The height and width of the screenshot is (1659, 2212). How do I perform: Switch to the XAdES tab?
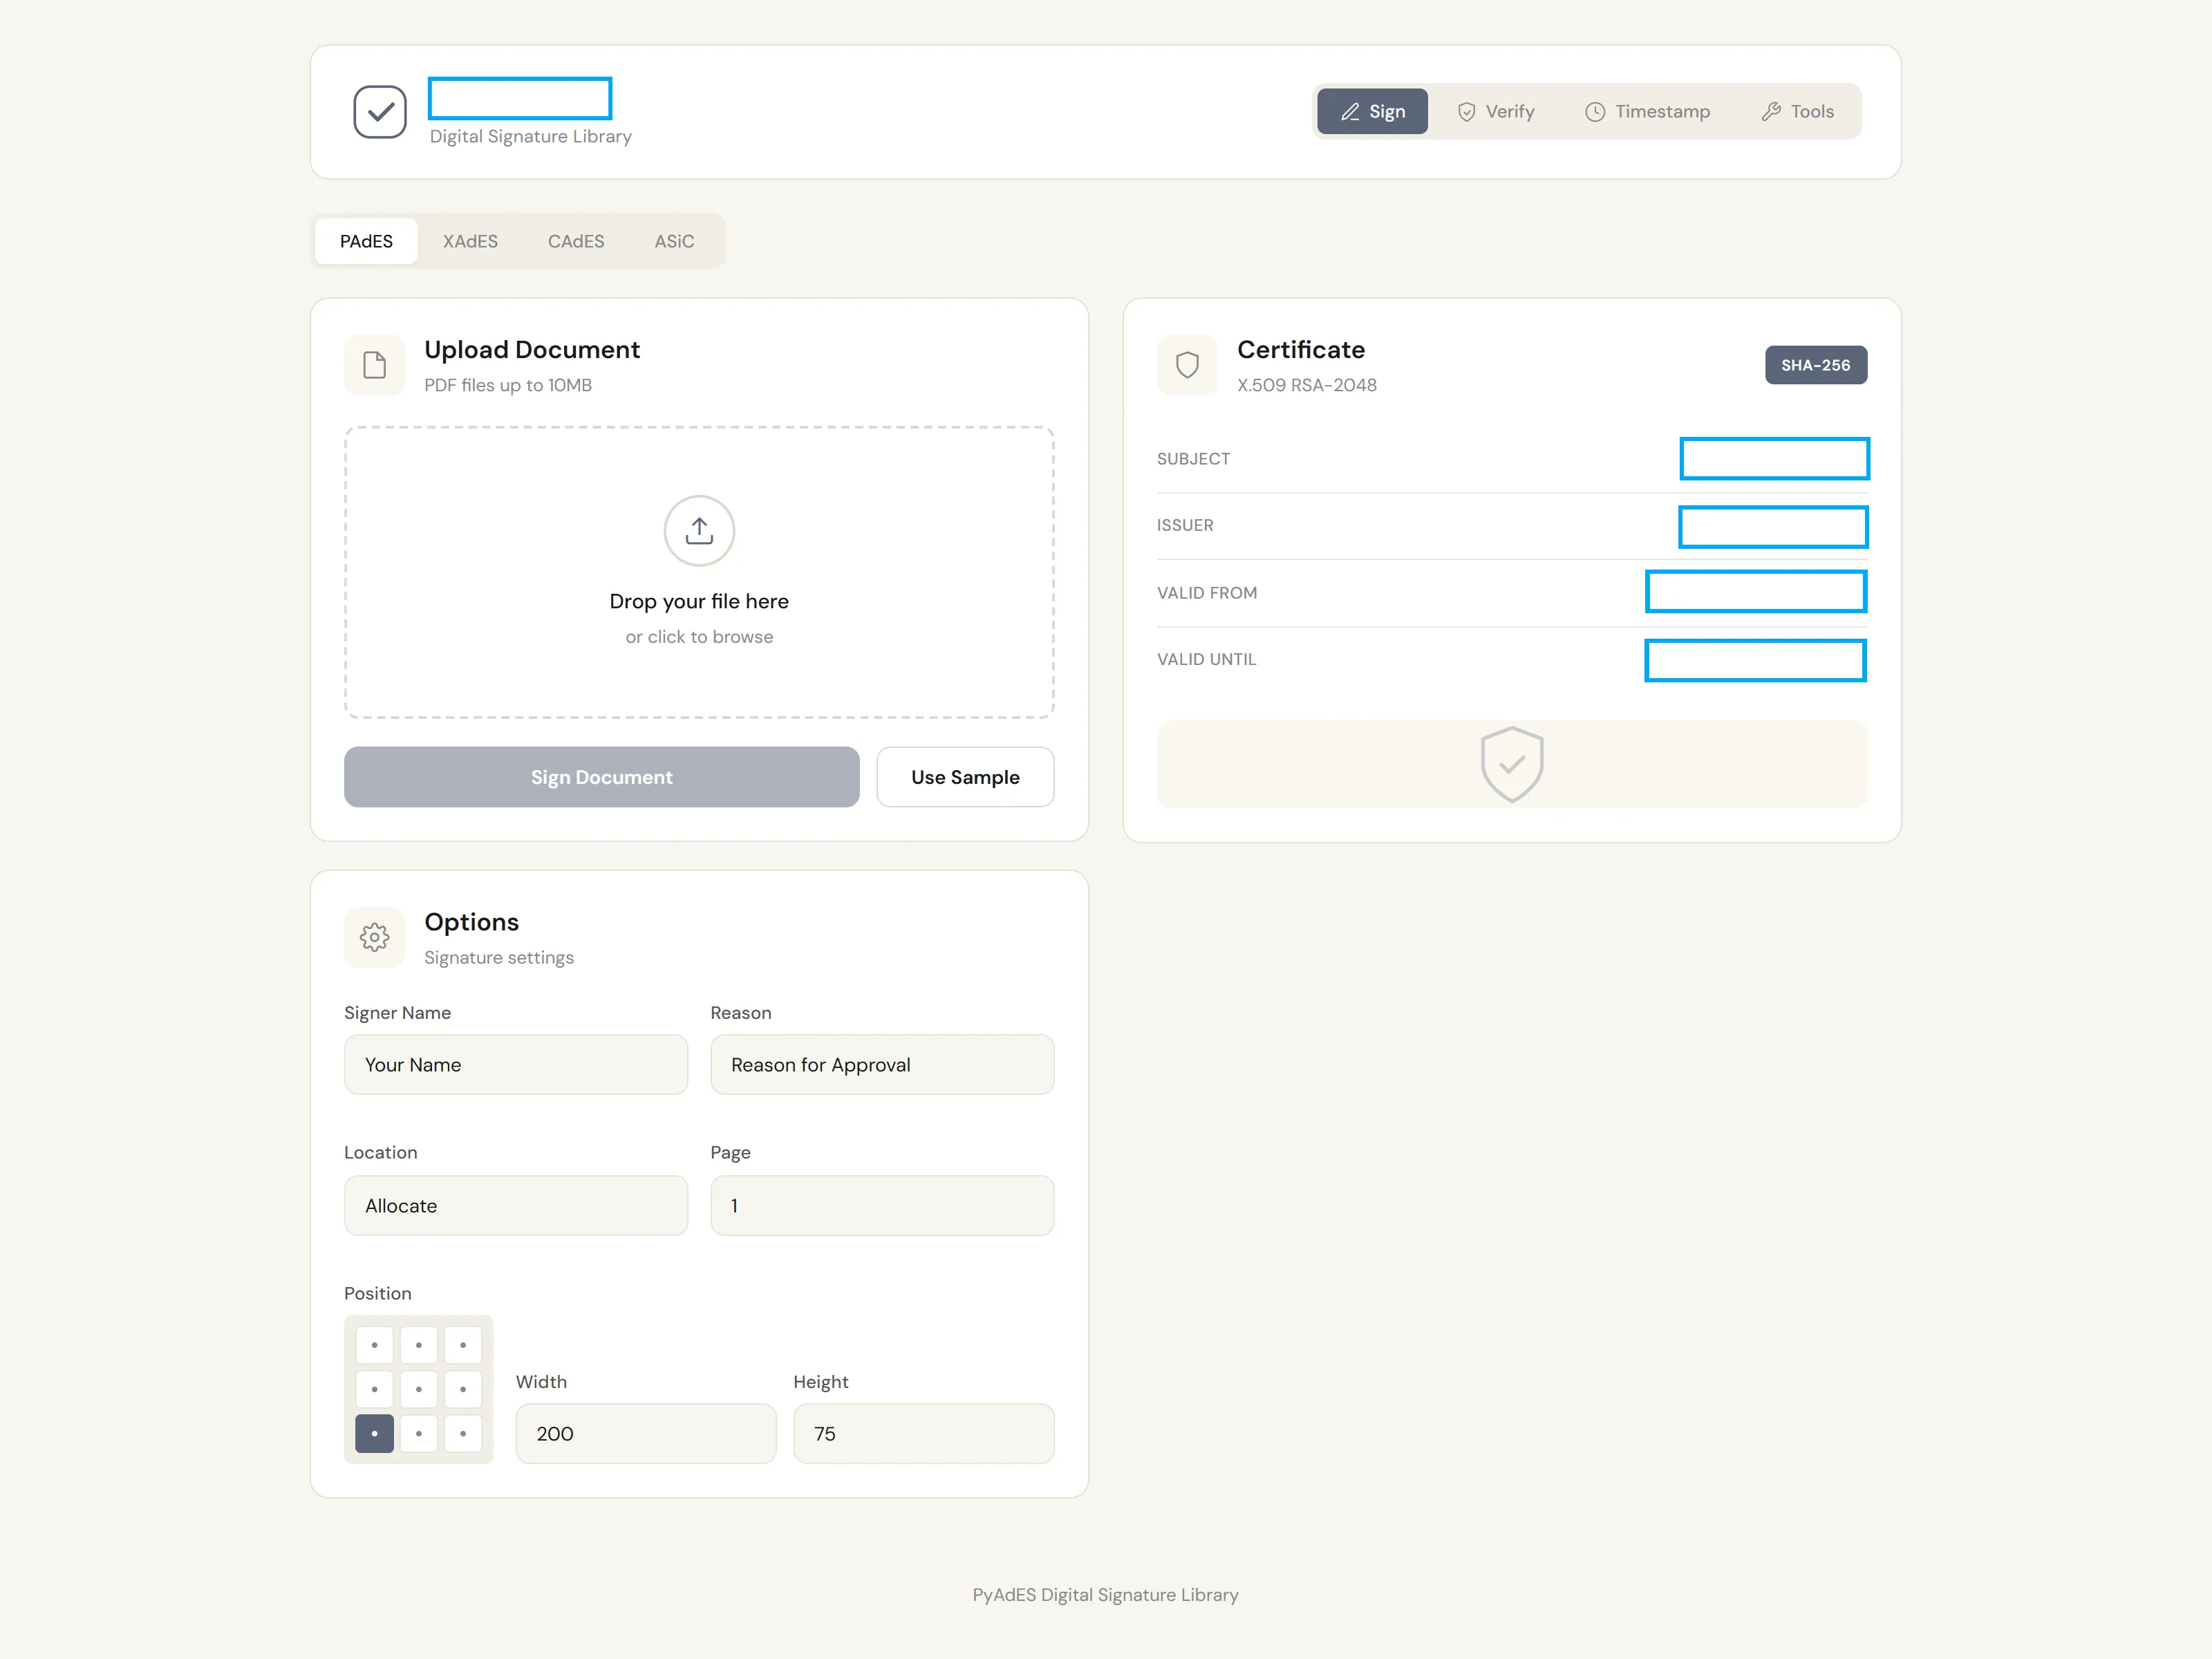[470, 241]
